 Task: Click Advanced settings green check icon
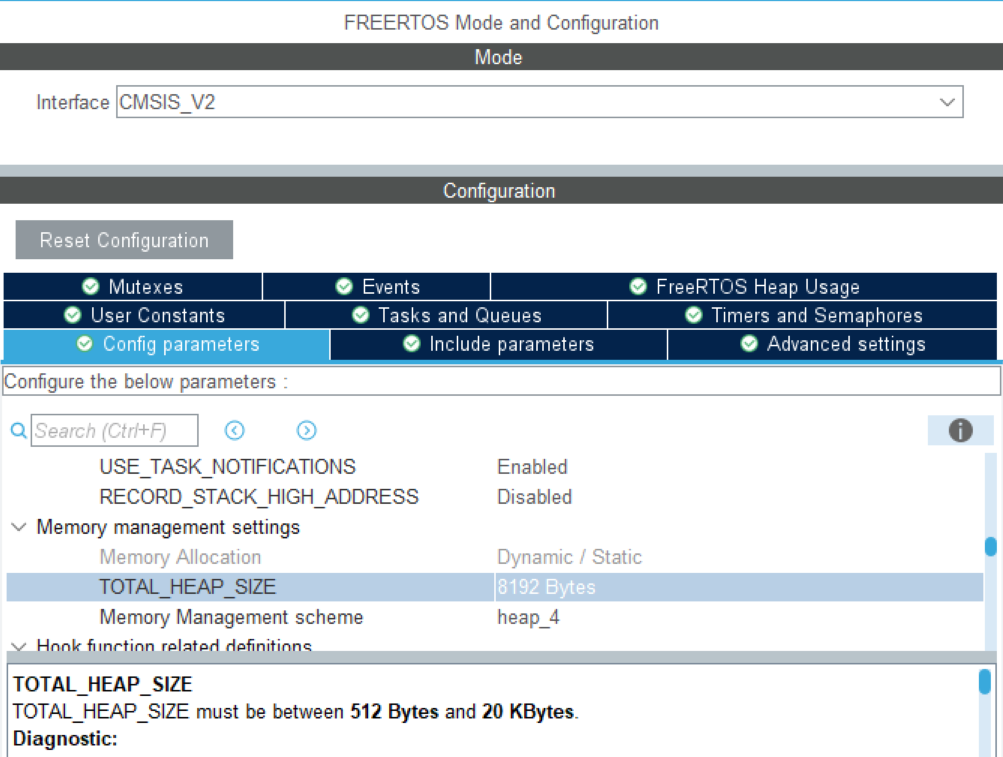749,344
